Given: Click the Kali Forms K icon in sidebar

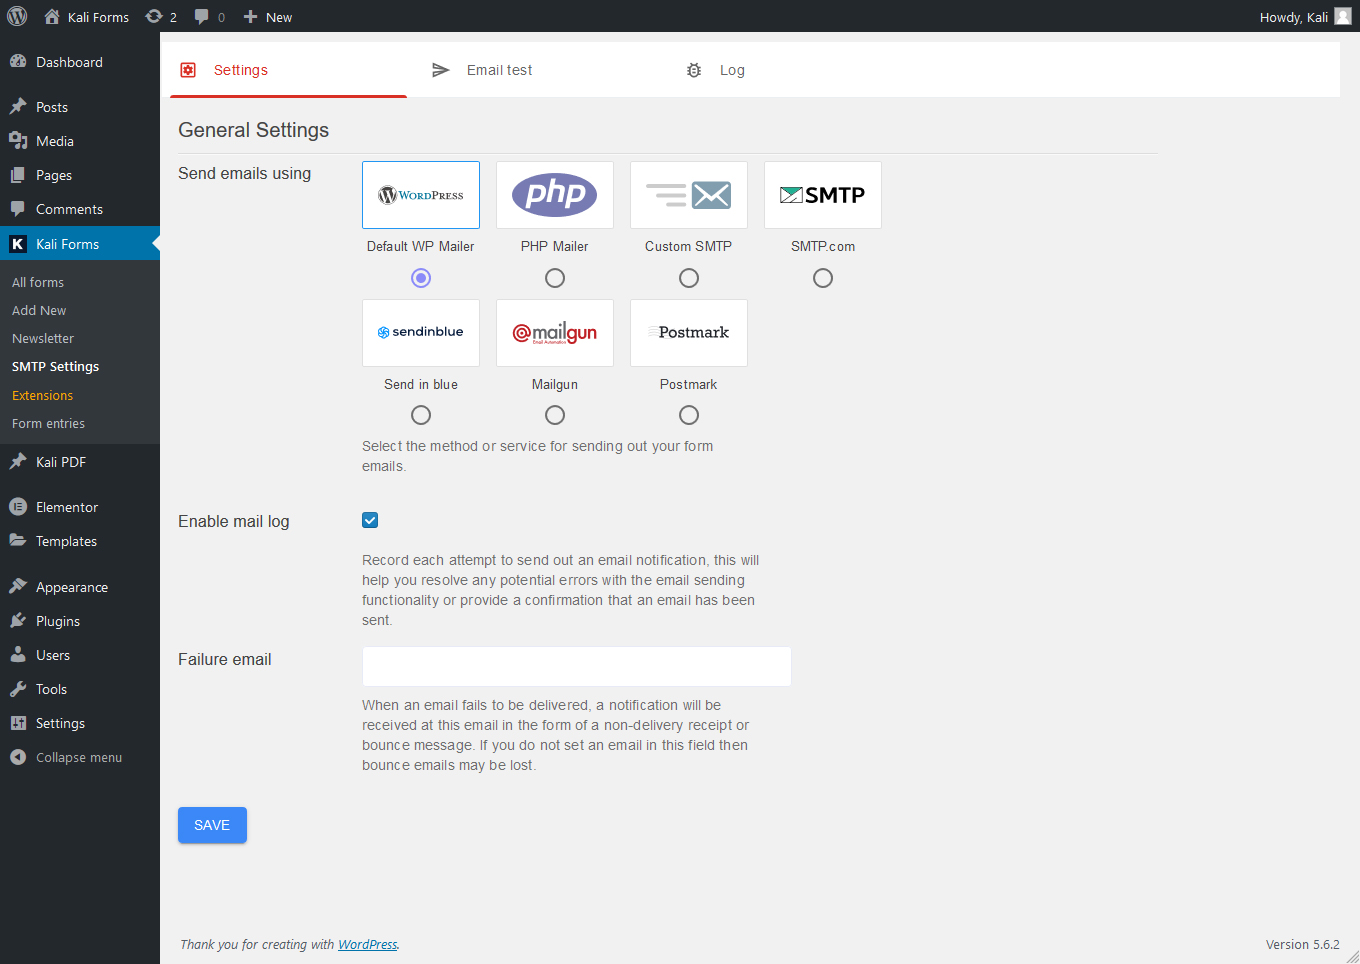Looking at the screenshot, I should point(18,243).
